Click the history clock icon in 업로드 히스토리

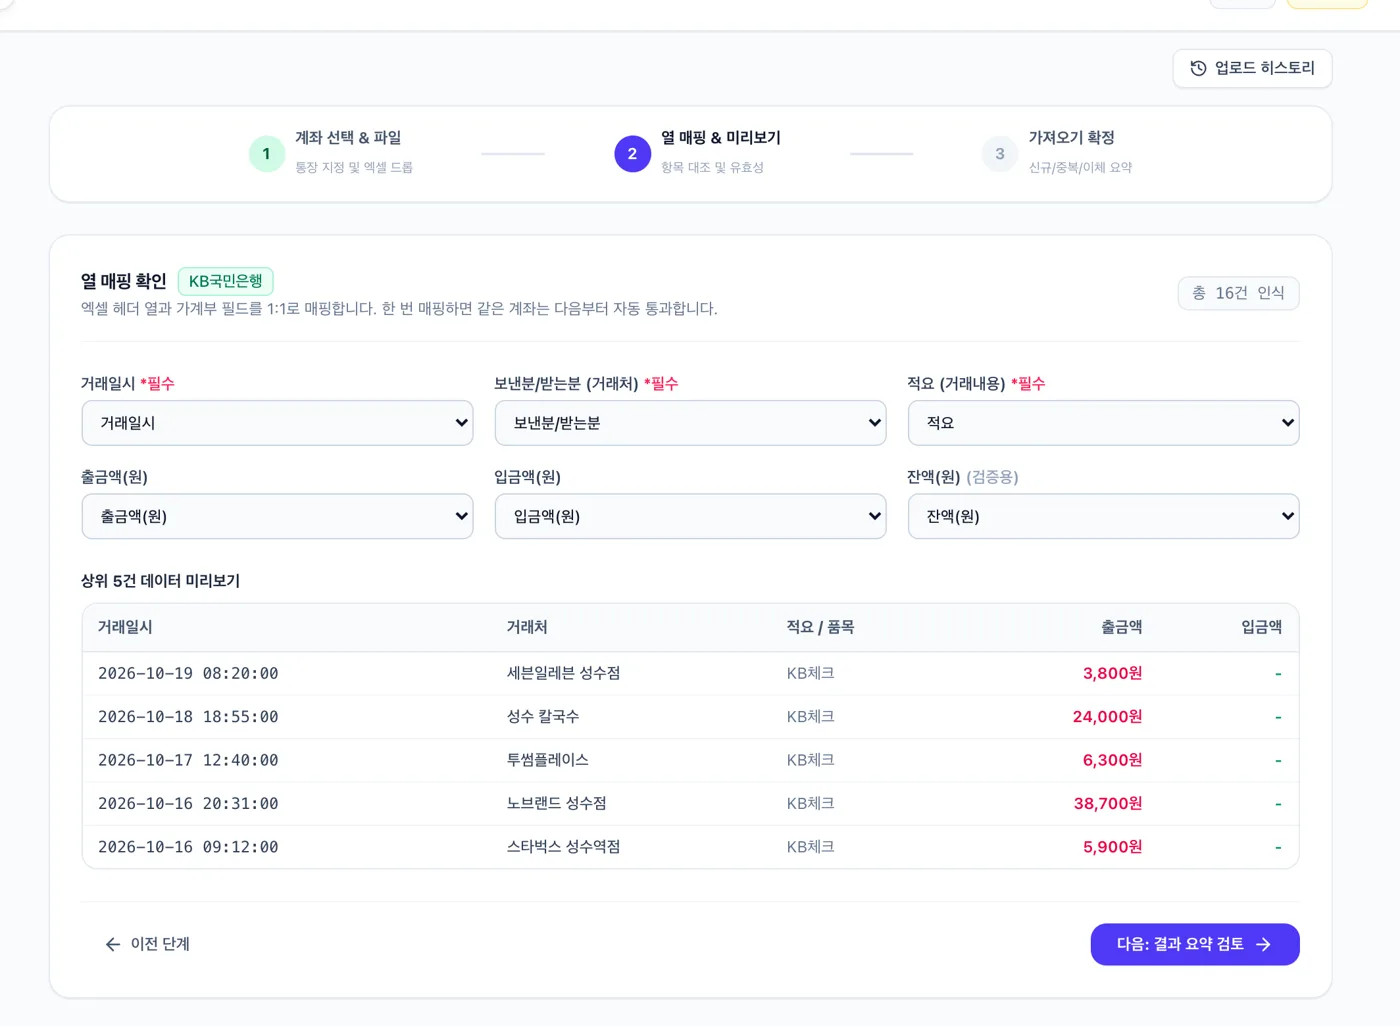pyautogui.click(x=1198, y=68)
